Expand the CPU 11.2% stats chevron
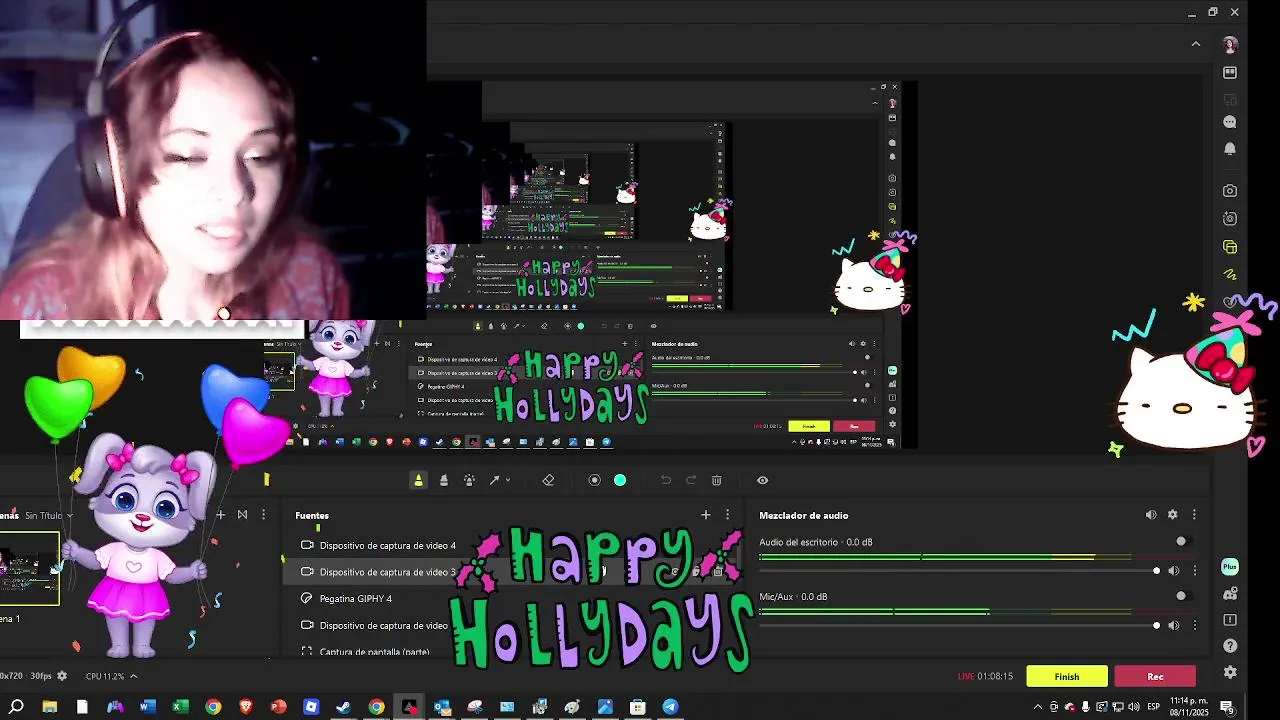The width and height of the screenshot is (1280, 720). click(x=133, y=676)
